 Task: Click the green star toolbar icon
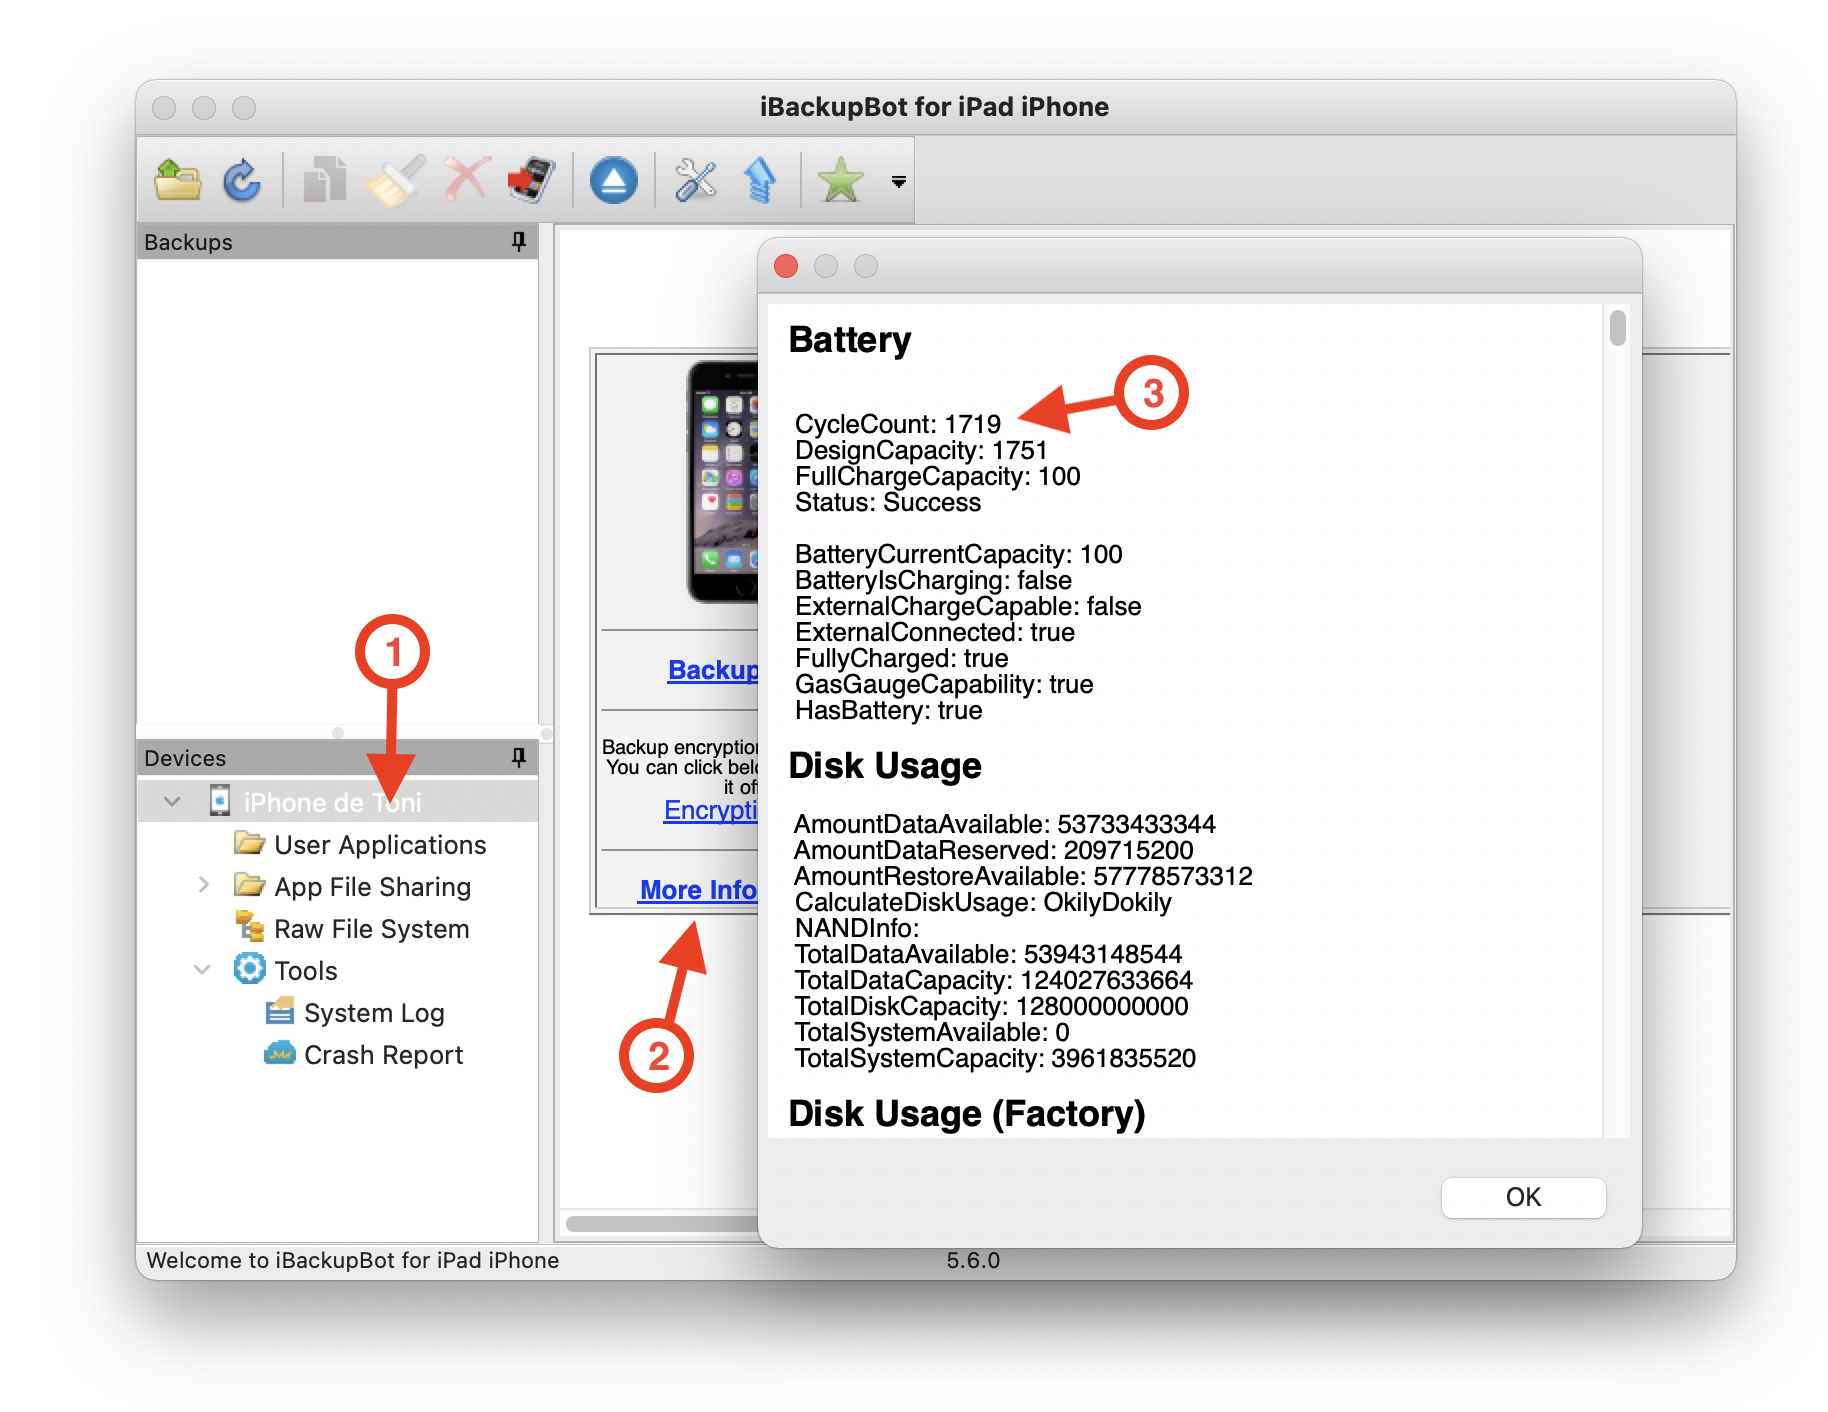pyautogui.click(x=840, y=181)
